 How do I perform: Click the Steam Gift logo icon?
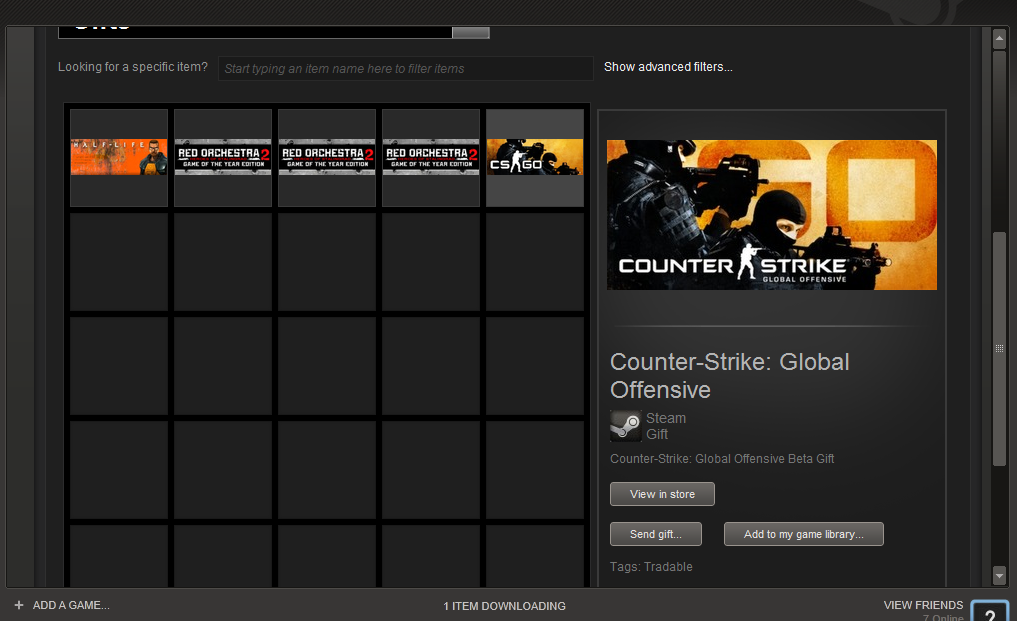pyautogui.click(x=626, y=426)
